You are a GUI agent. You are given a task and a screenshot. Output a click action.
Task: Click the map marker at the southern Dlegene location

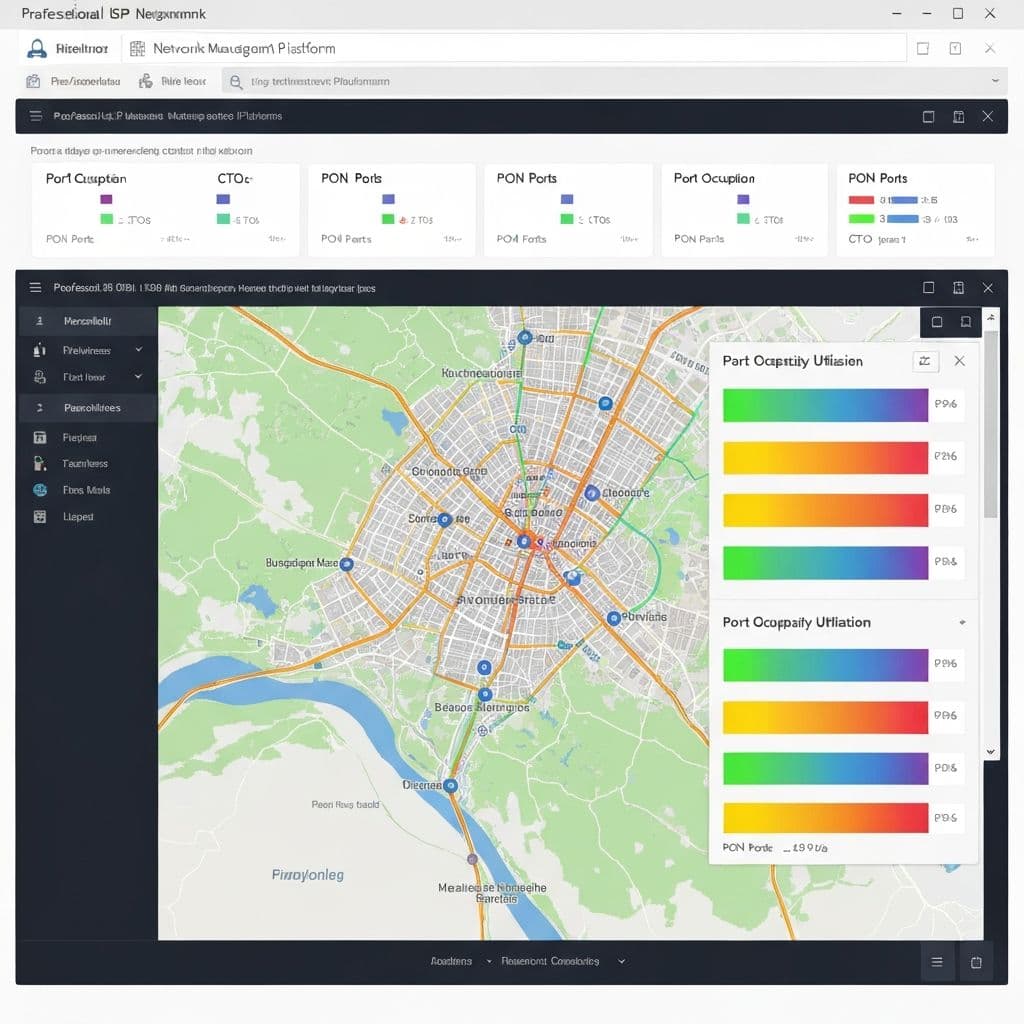pyautogui.click(x=451, y=786)
